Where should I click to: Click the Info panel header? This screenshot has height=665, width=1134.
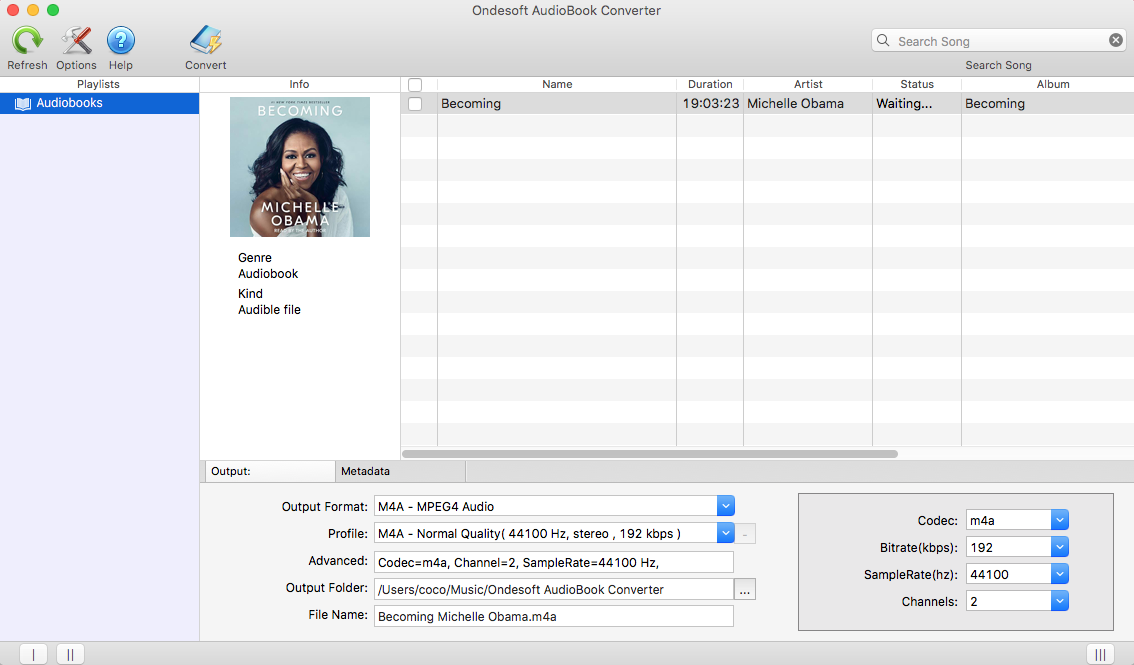pyautogui.click(x=299, y=84)
